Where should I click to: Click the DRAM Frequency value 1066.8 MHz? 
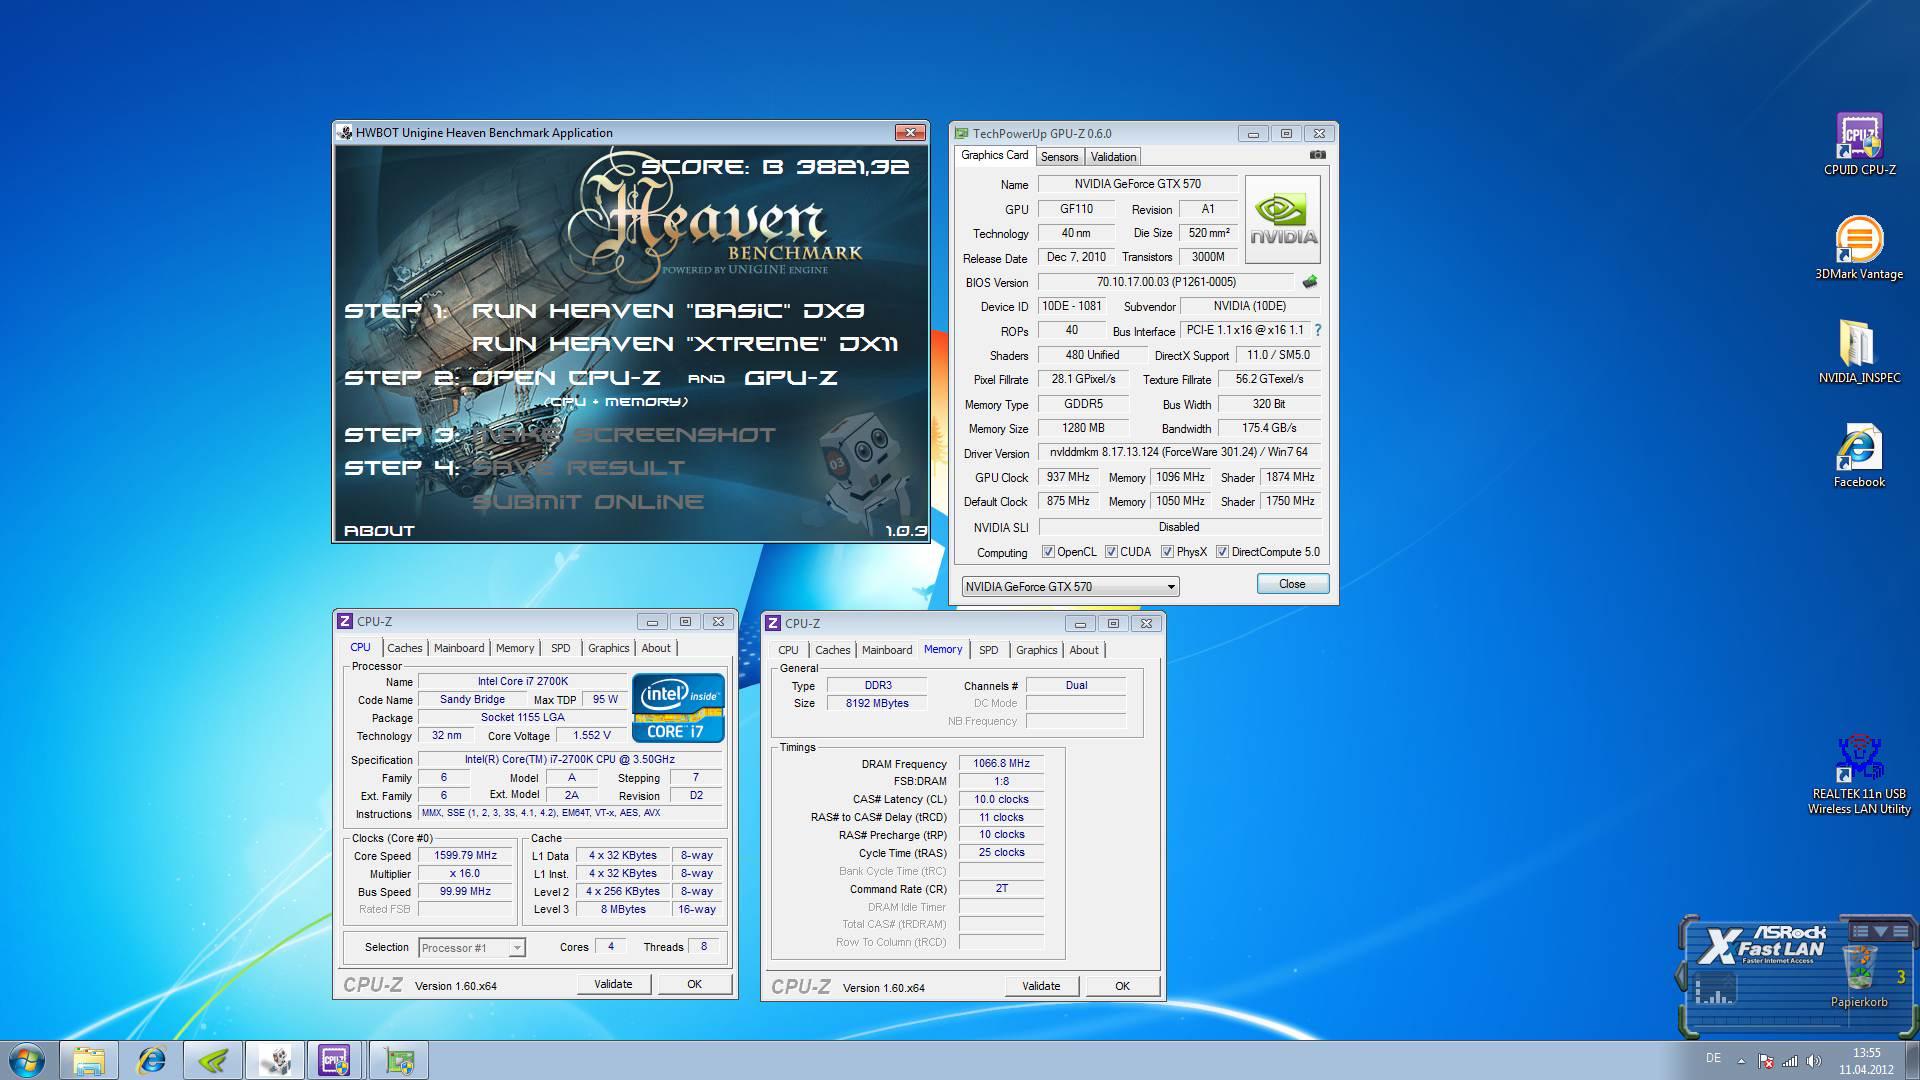(1001, 764)
